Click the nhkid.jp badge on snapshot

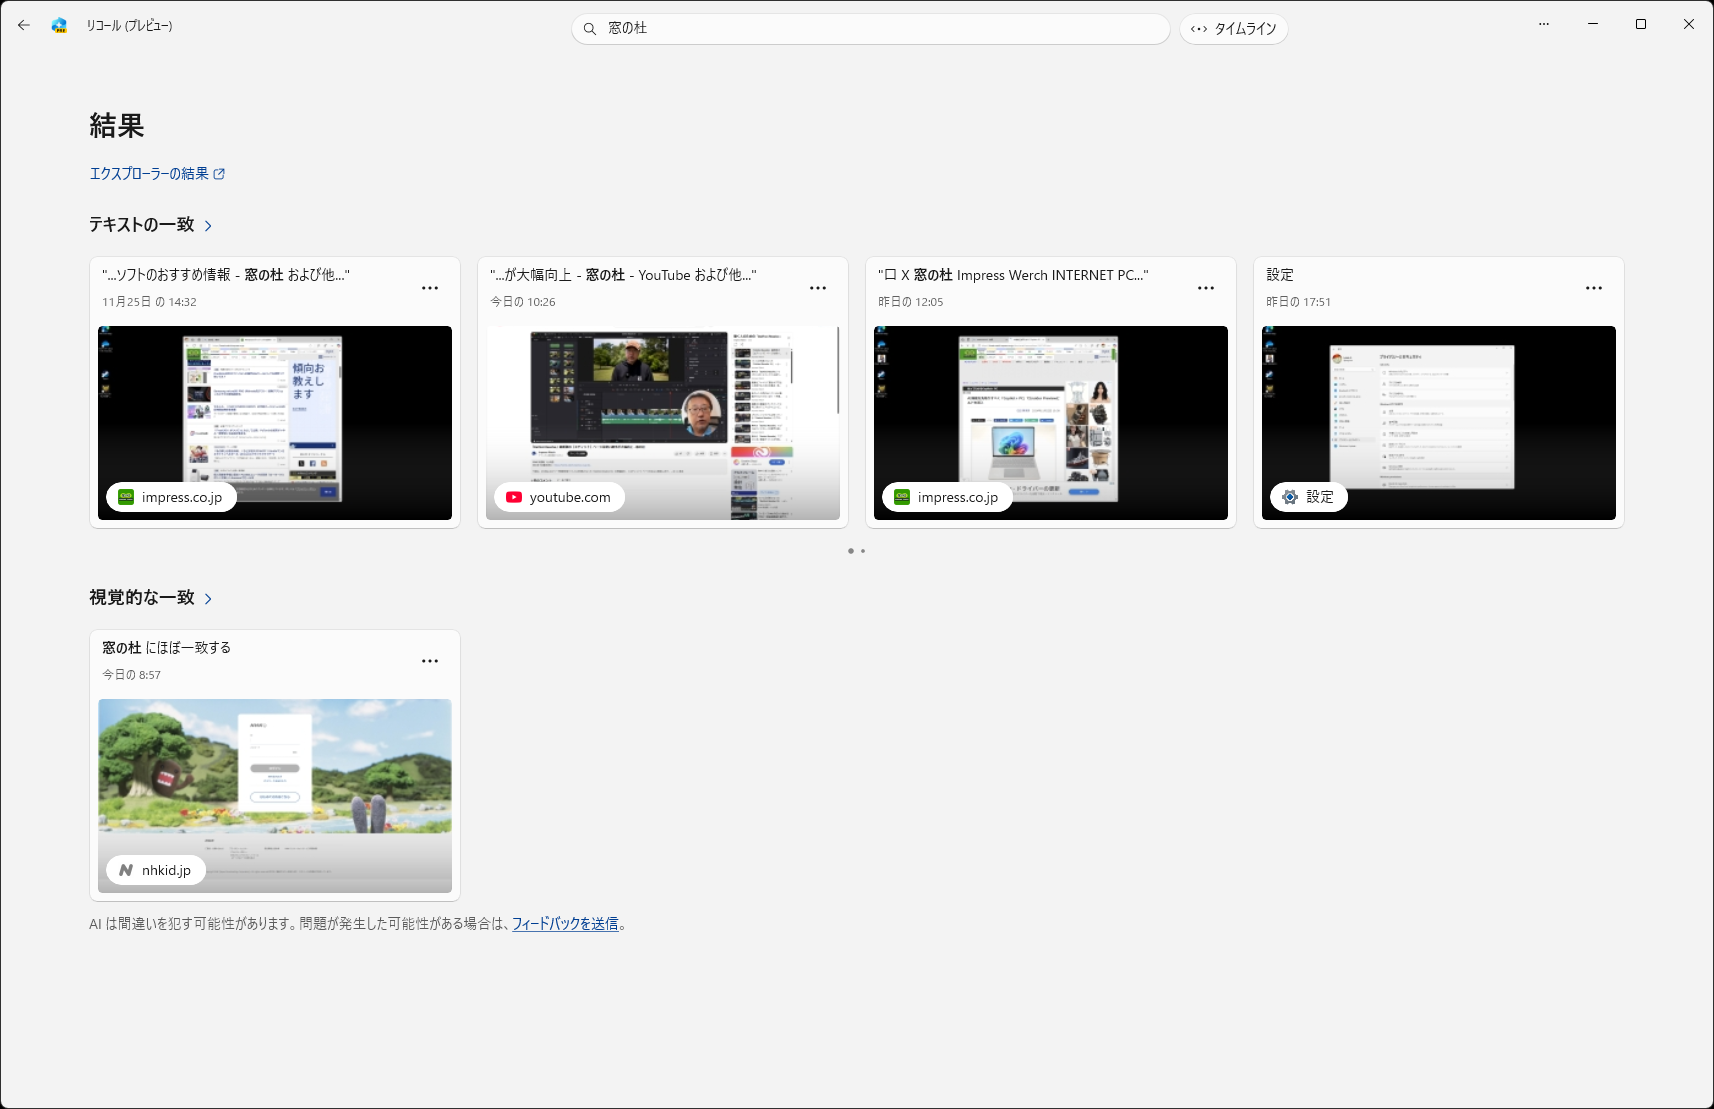156,870
